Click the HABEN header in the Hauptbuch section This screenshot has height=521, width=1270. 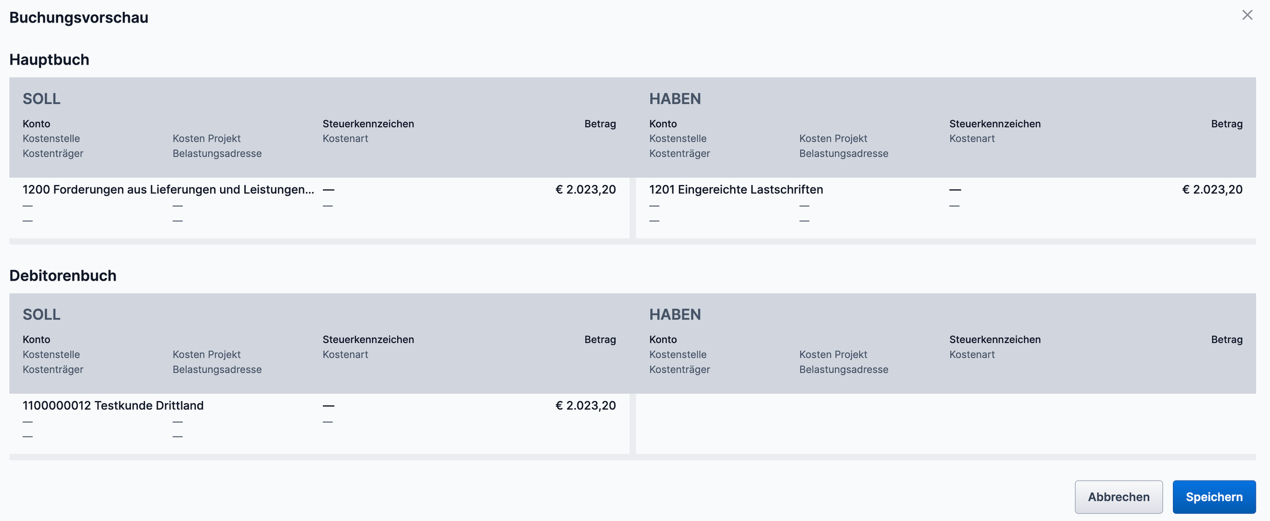tap(675, 99)
